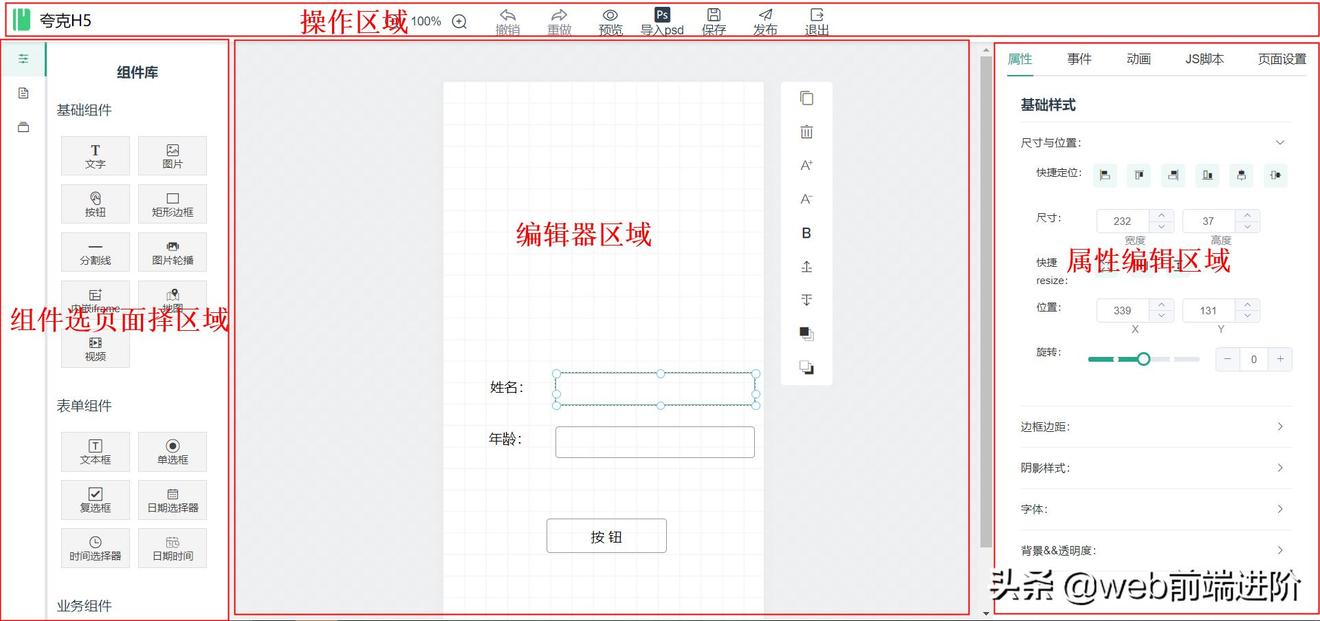
Task: Decrease font size with the A- icon
Action: click(x=807, y=199)
